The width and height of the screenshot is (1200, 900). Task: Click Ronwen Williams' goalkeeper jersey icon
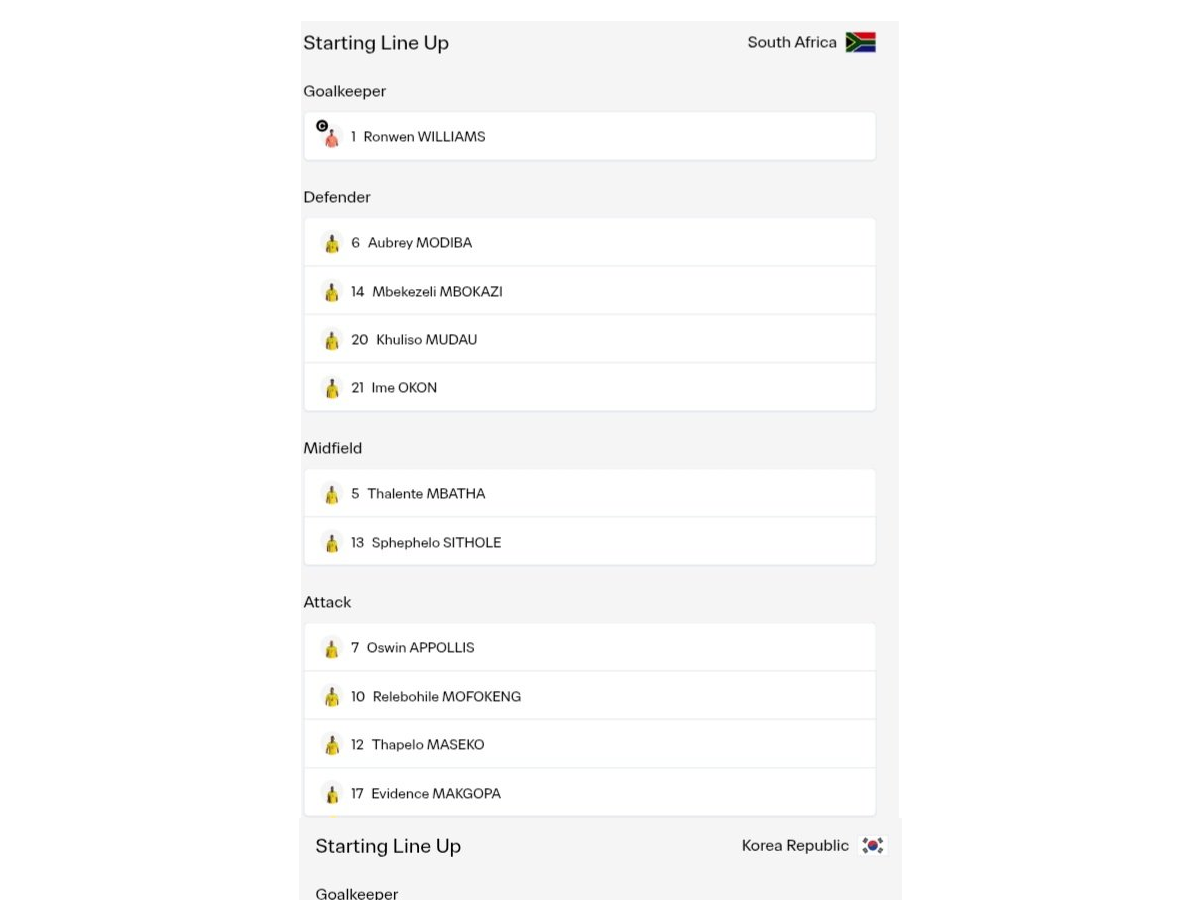[332, 137]
